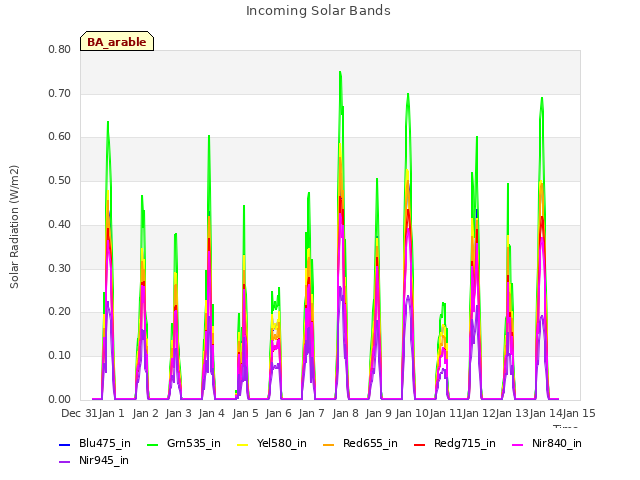
Task: Select the Nir945_in legend label
Action: [104, 460]
